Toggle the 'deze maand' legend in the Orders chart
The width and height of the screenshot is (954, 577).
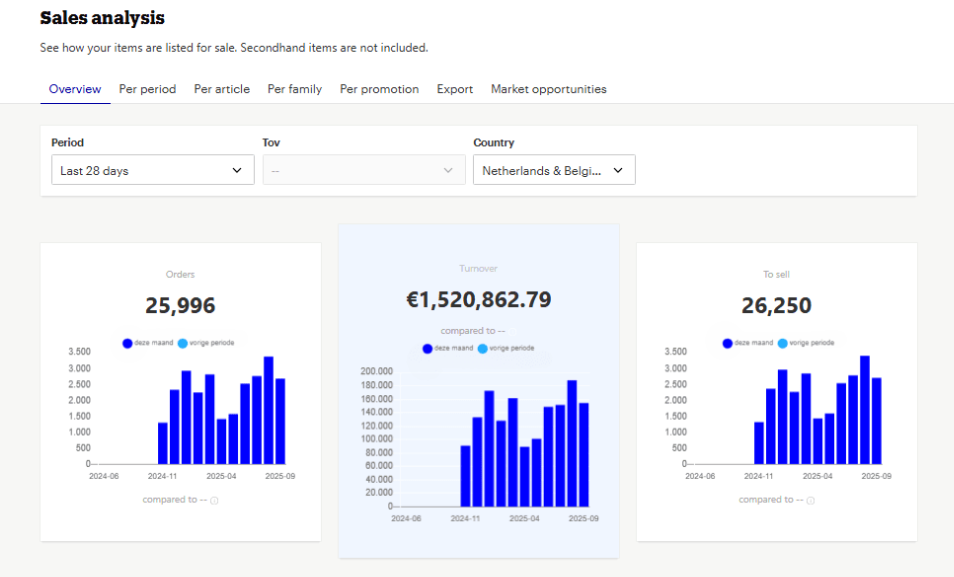(148, 343)
